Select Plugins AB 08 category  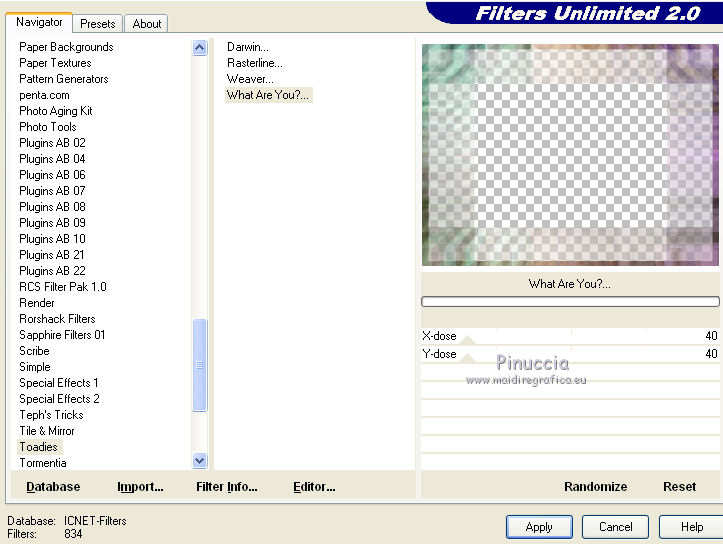(x=52, y=207)
